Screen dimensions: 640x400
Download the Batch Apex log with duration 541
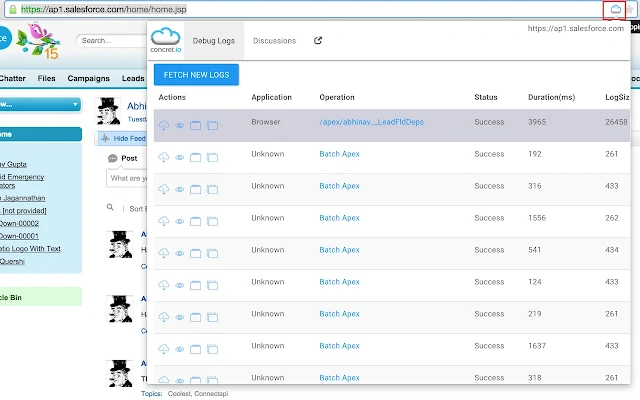click(164, 253)
